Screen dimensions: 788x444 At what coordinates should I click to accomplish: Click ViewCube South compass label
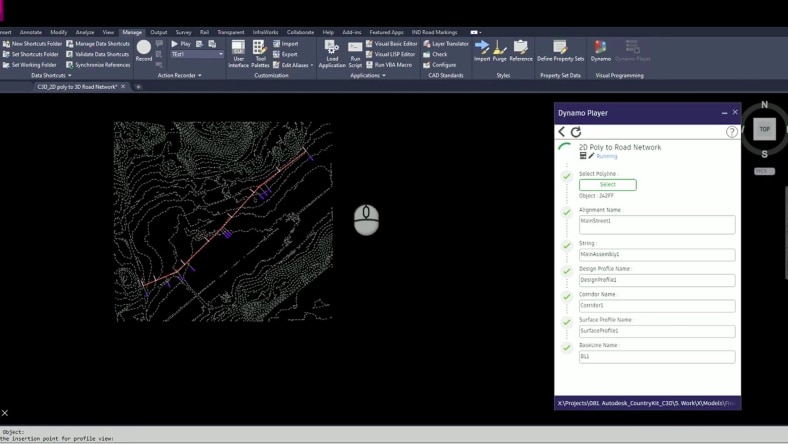click(x=764, y=154)
